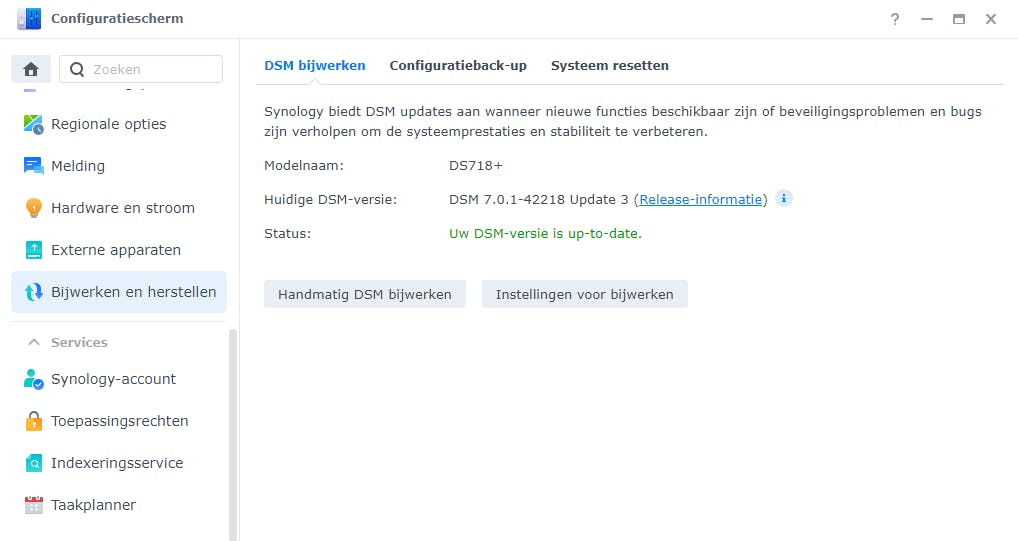Click the sidebar vertical scrollbar
This screenshot has height=541, width=1018.
[233, 430]
